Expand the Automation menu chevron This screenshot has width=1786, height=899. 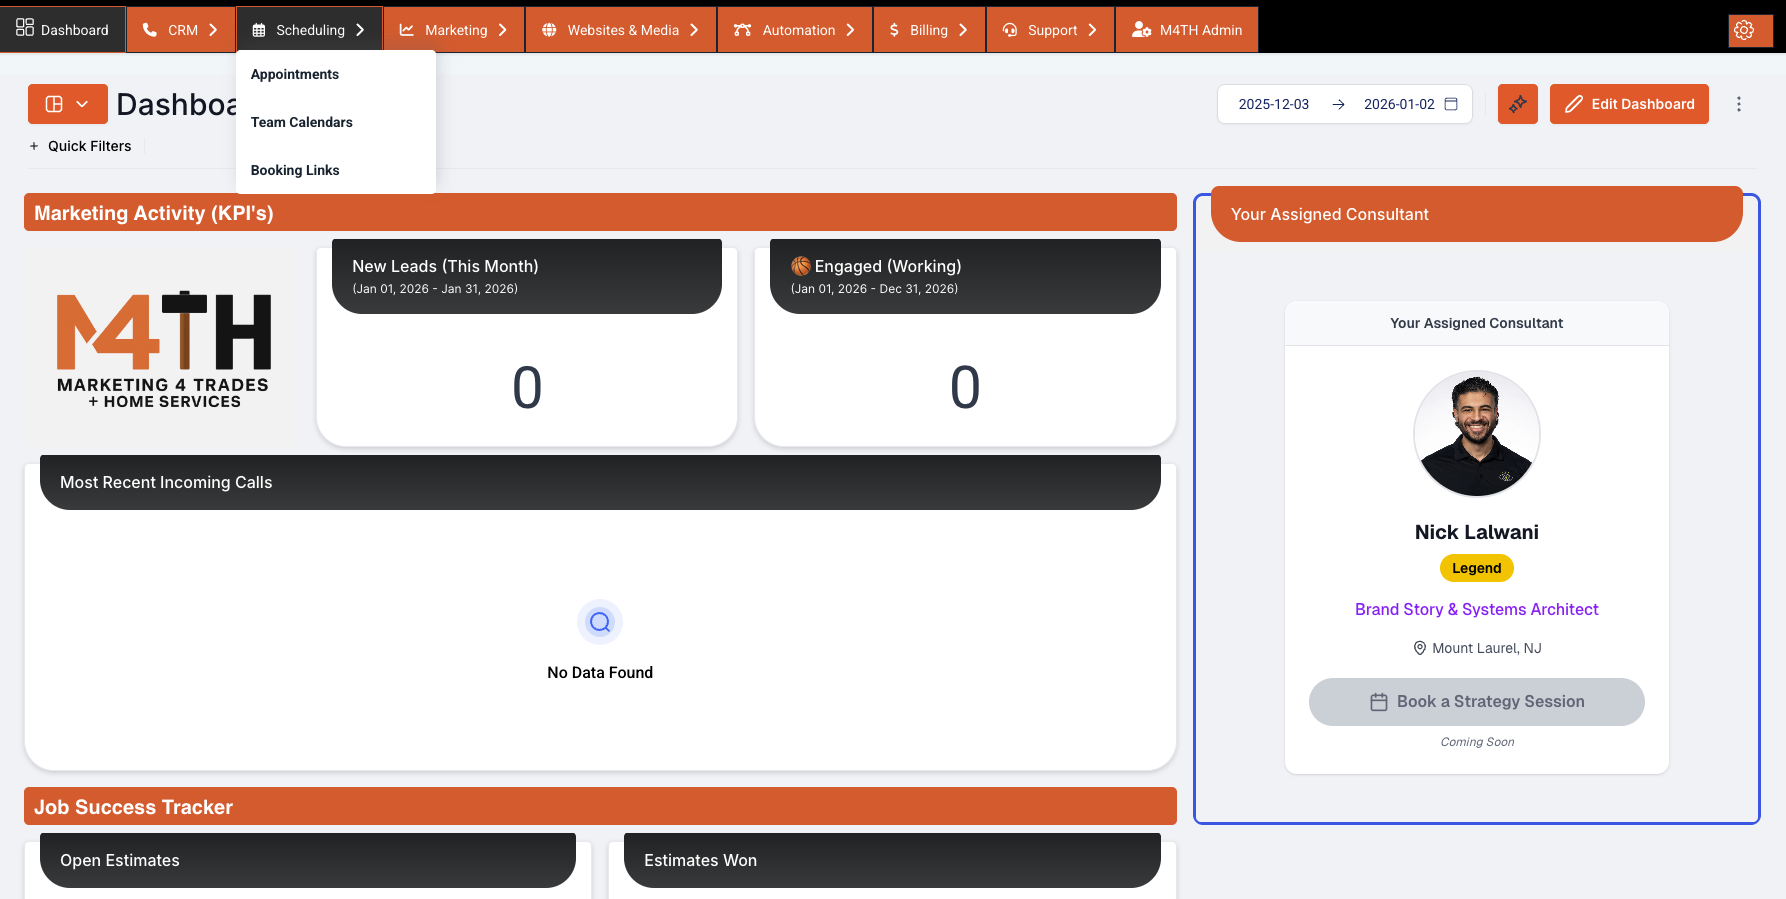851,30
